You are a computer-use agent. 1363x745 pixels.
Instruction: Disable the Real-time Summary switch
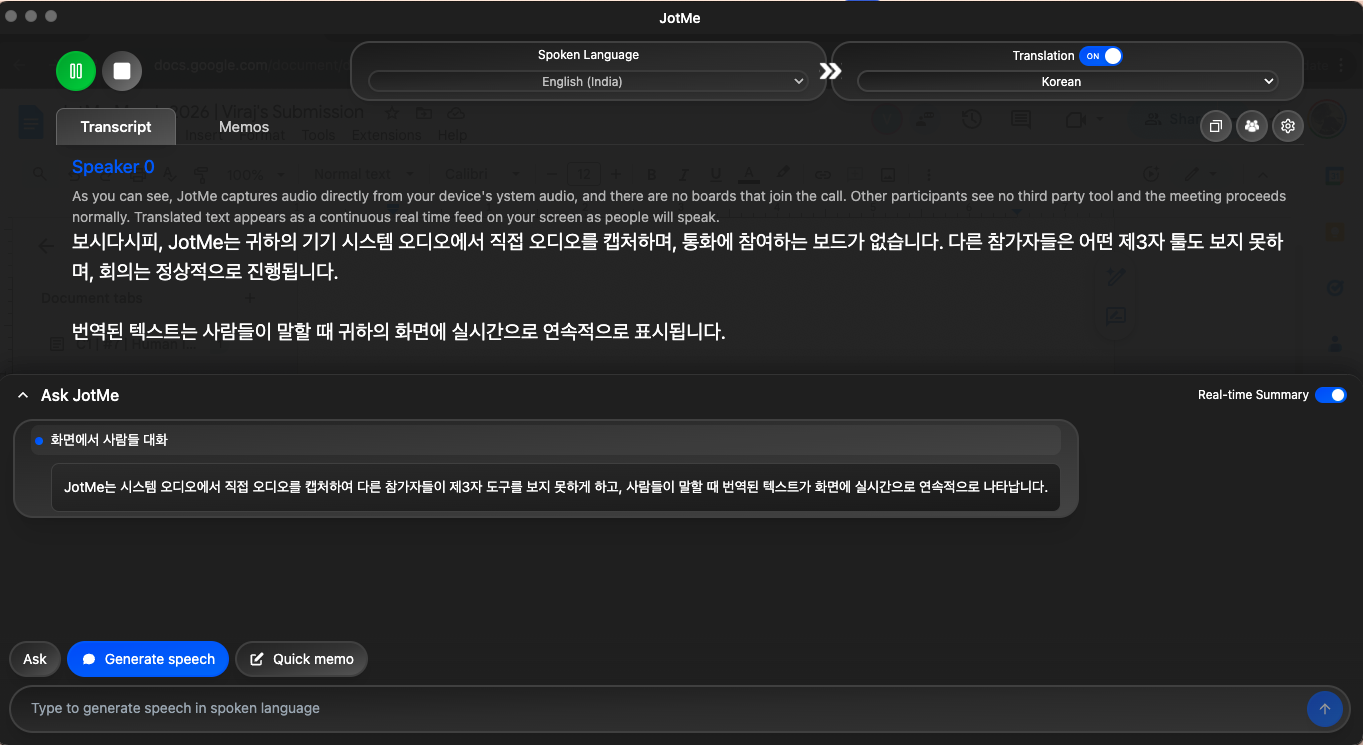[x=1331, y=395]
